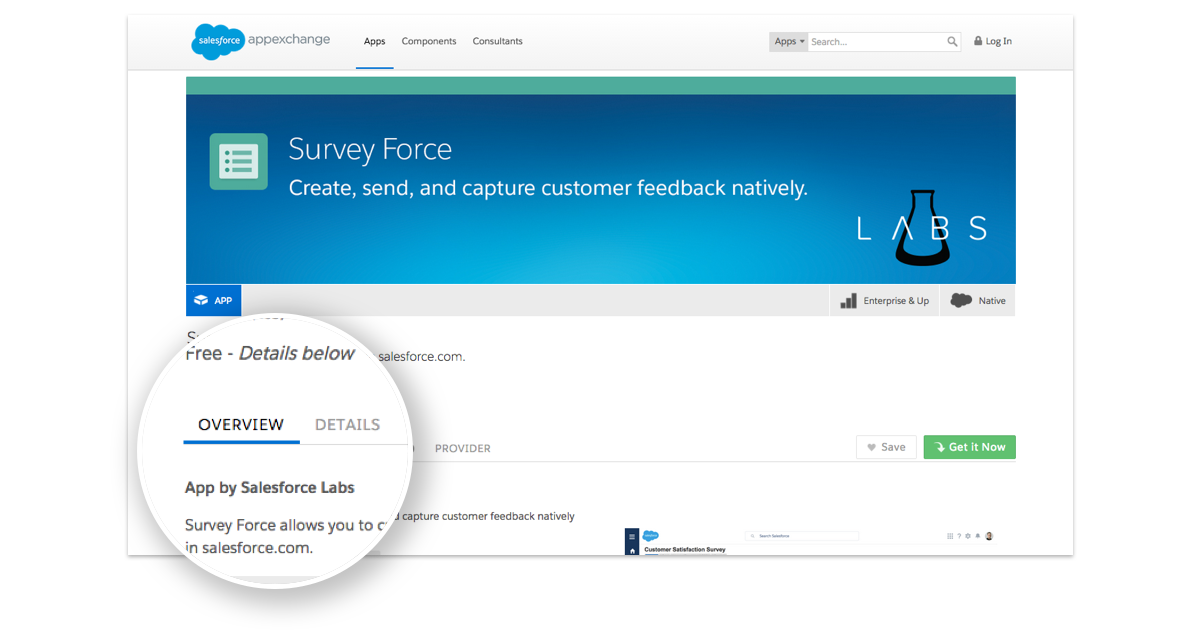Click the Enterprise & Up edition badge
The height and width of the screenshot is (640, 1200).
[885, 301]
